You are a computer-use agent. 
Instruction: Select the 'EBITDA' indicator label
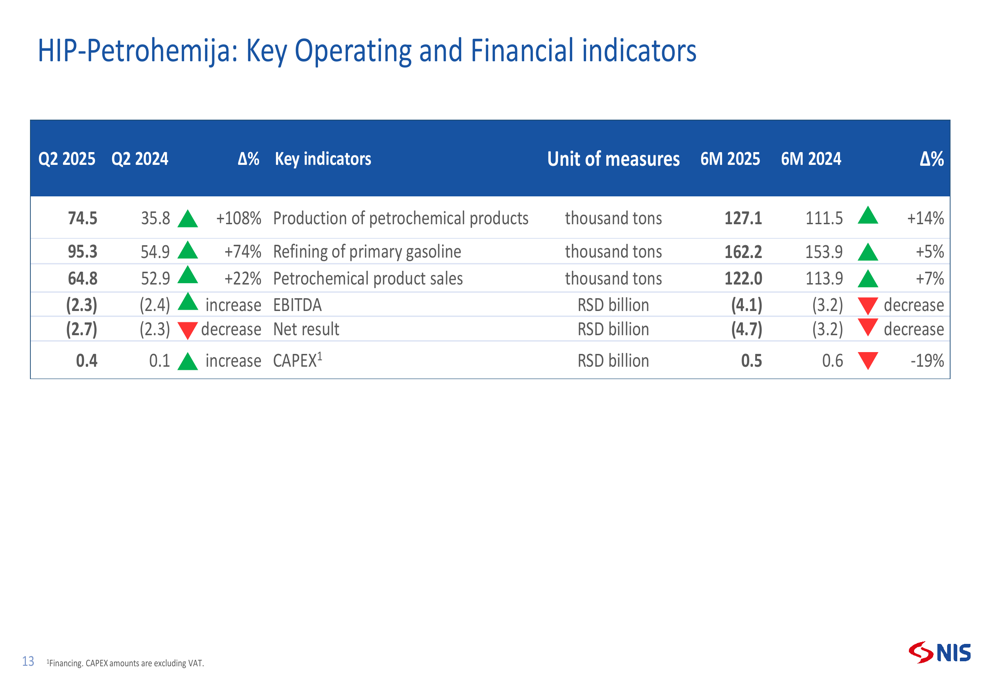[x=297, y=306]
